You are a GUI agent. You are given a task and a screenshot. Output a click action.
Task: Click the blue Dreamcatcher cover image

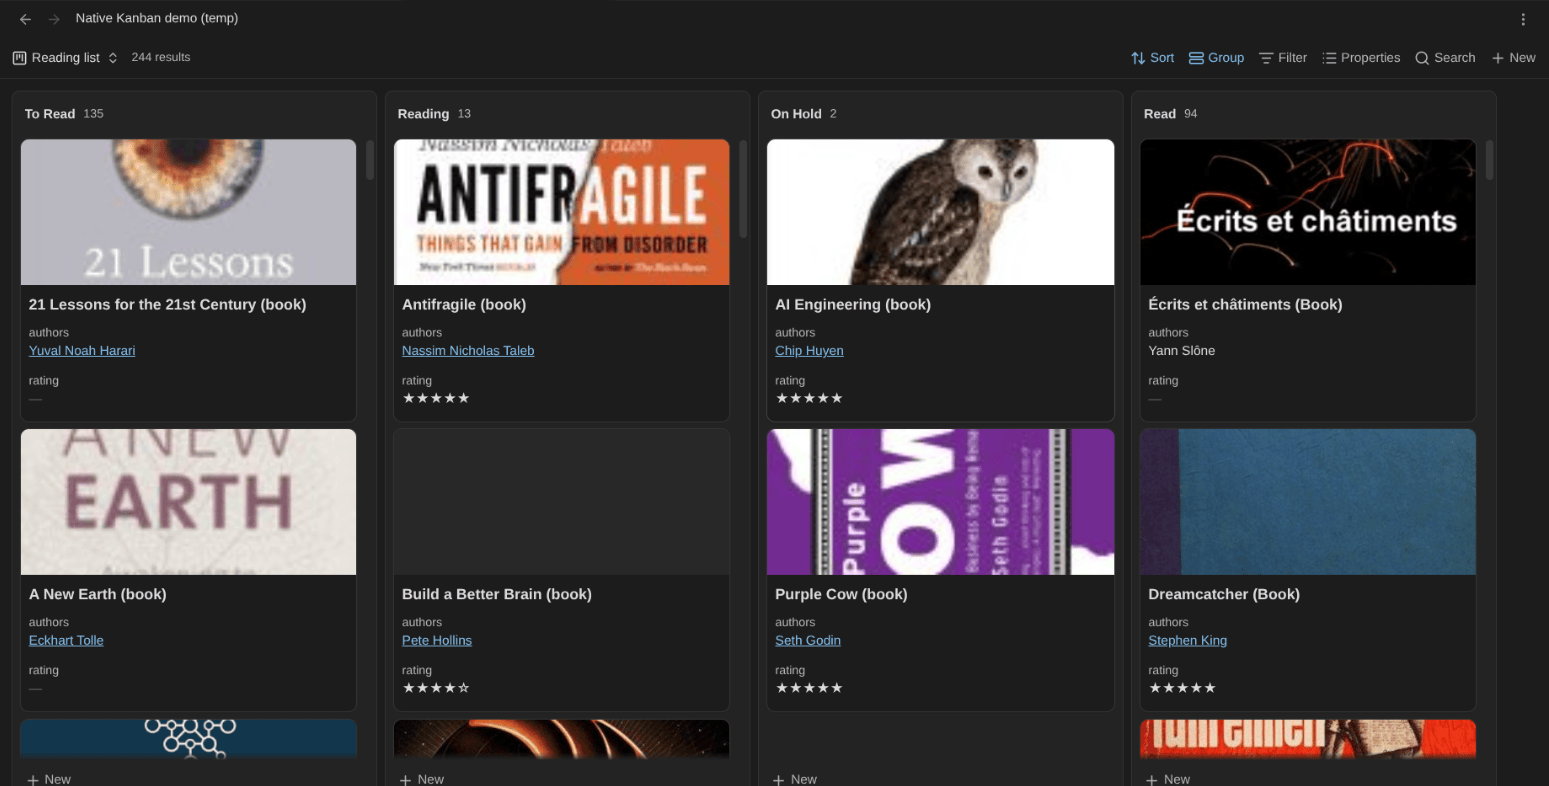(1308, 502)
